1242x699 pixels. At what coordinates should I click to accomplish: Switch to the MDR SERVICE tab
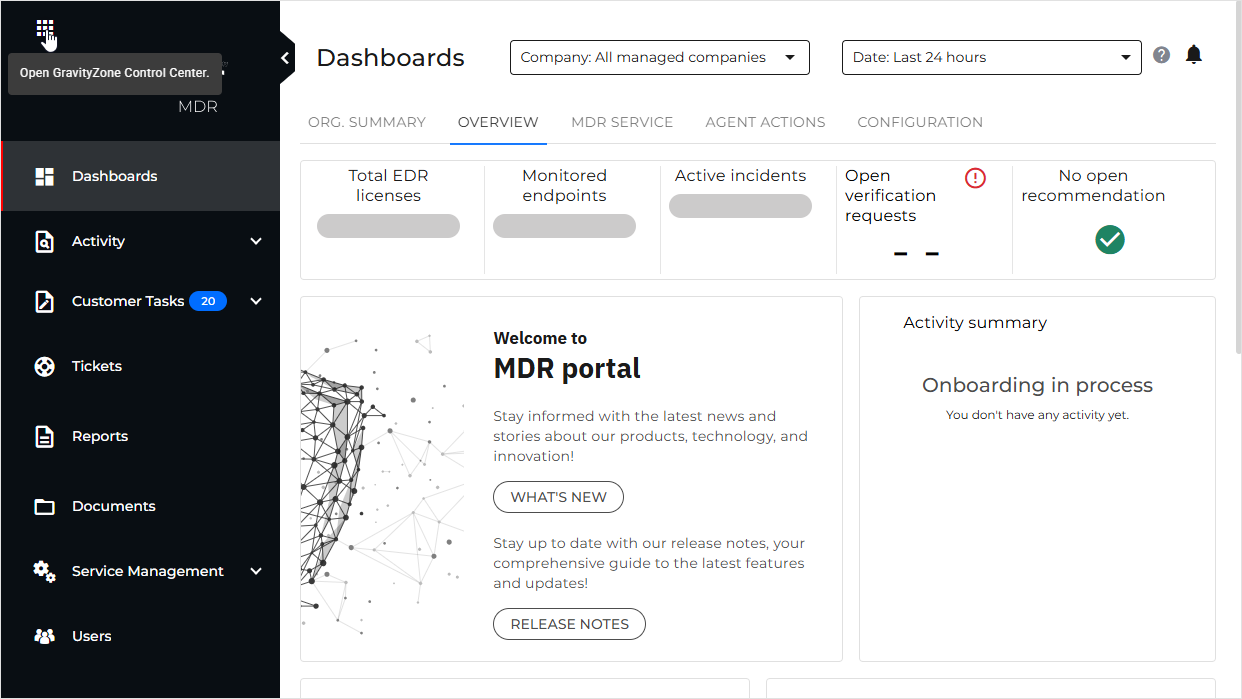point(621,123)
